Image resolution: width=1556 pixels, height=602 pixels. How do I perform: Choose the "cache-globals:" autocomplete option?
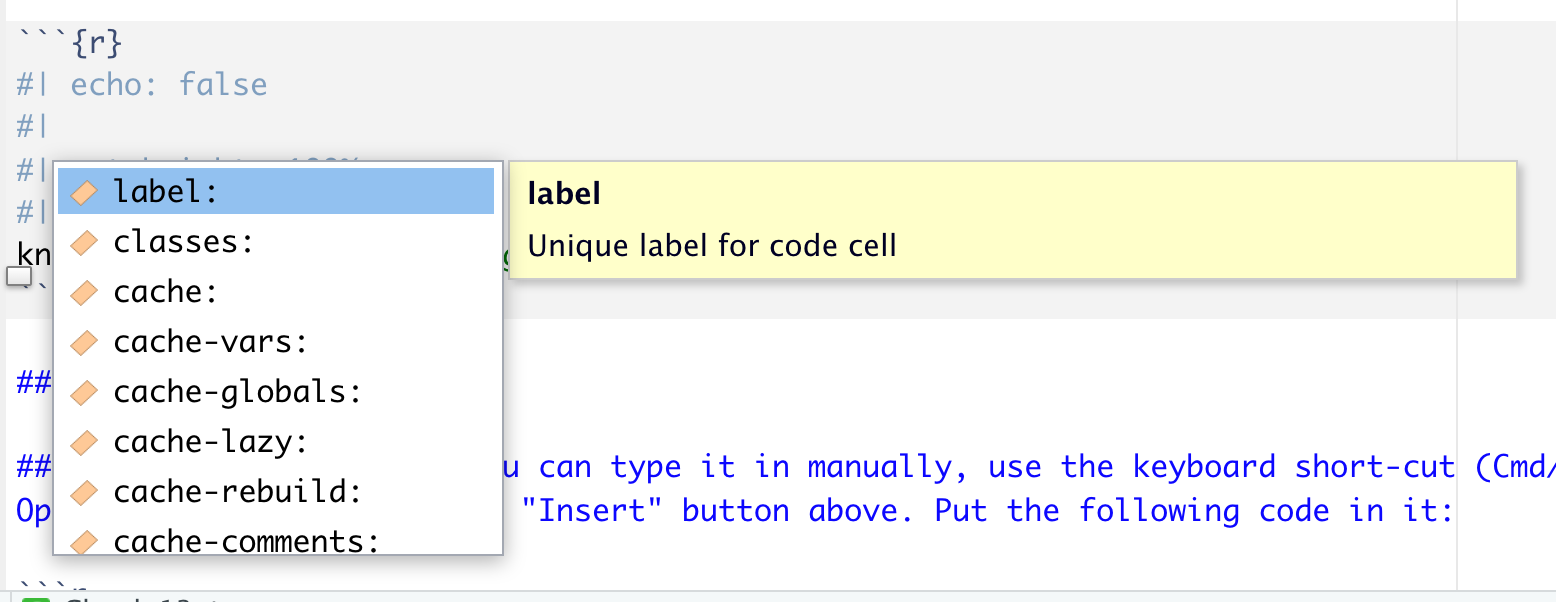237,392
